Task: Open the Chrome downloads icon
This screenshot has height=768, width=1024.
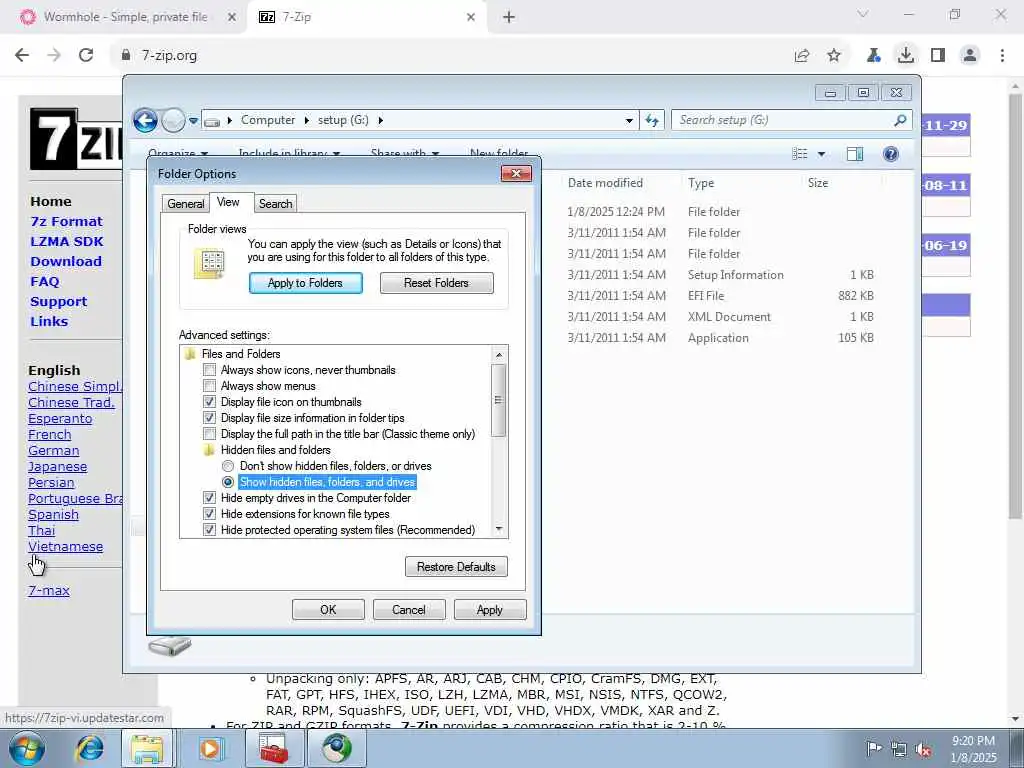Action: (906, 56)
